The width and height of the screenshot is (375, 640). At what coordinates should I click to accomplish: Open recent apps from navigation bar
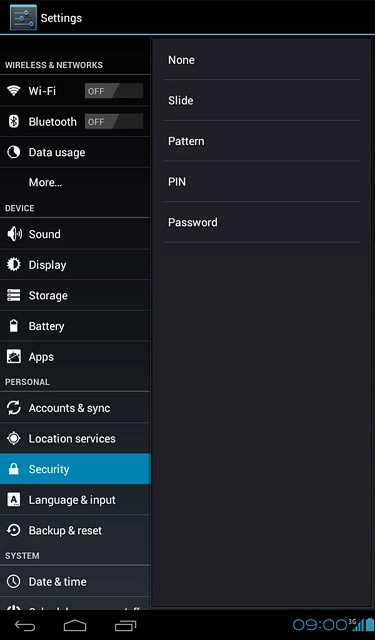point(125,625)
